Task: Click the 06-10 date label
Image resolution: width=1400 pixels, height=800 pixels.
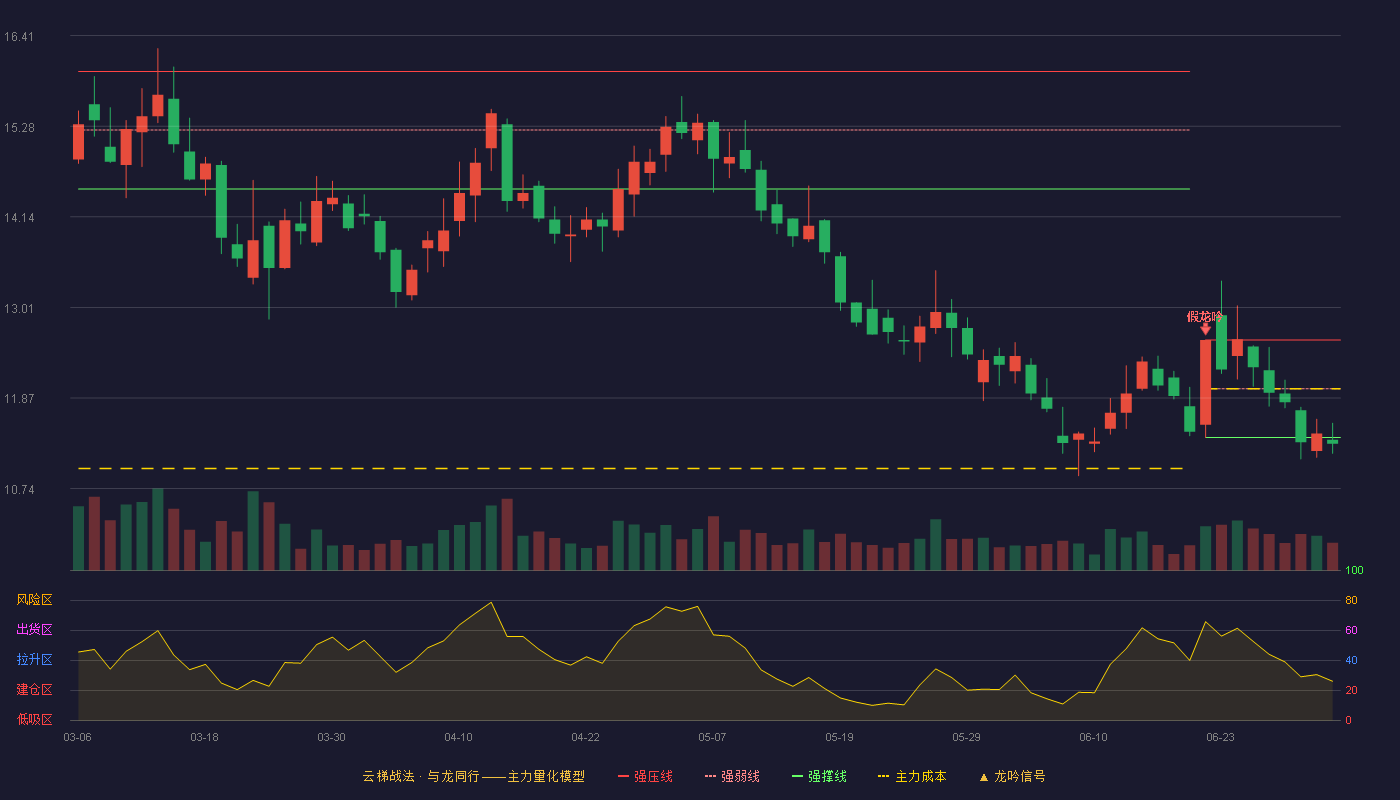Action: pyautogui.click(x=1093, y=737)
